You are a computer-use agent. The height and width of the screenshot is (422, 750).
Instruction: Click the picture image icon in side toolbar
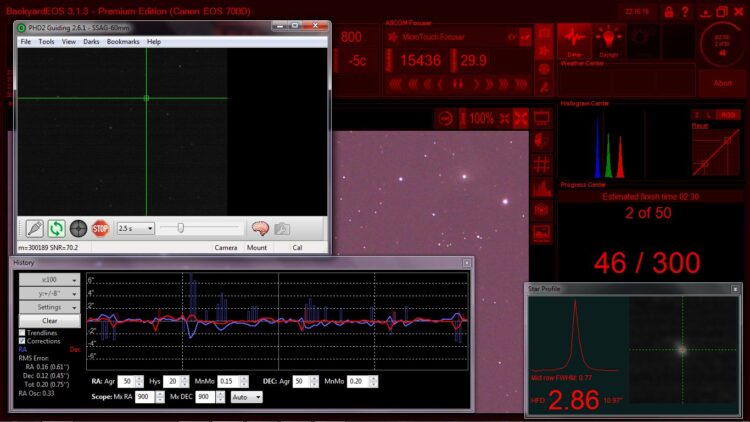pyautogui.click(x=541, y=233)
